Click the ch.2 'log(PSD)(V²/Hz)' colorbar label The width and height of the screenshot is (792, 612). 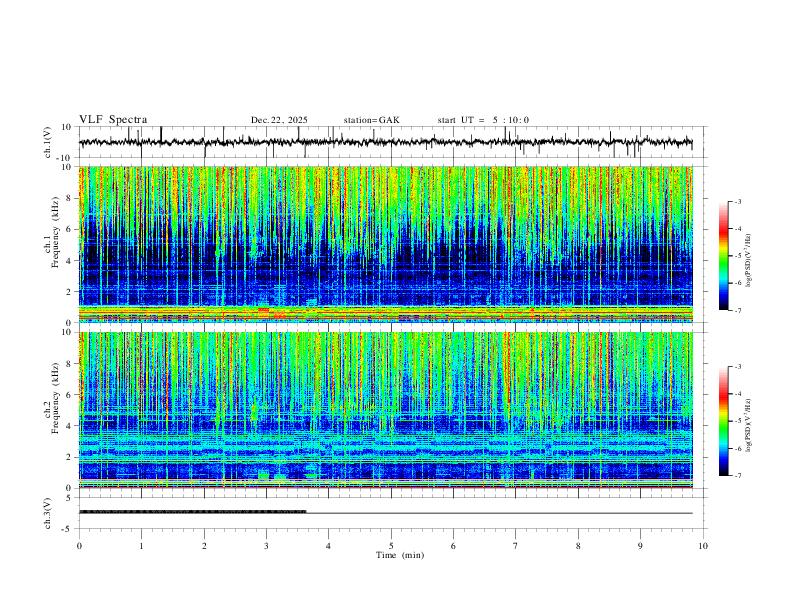pos(749,425)
